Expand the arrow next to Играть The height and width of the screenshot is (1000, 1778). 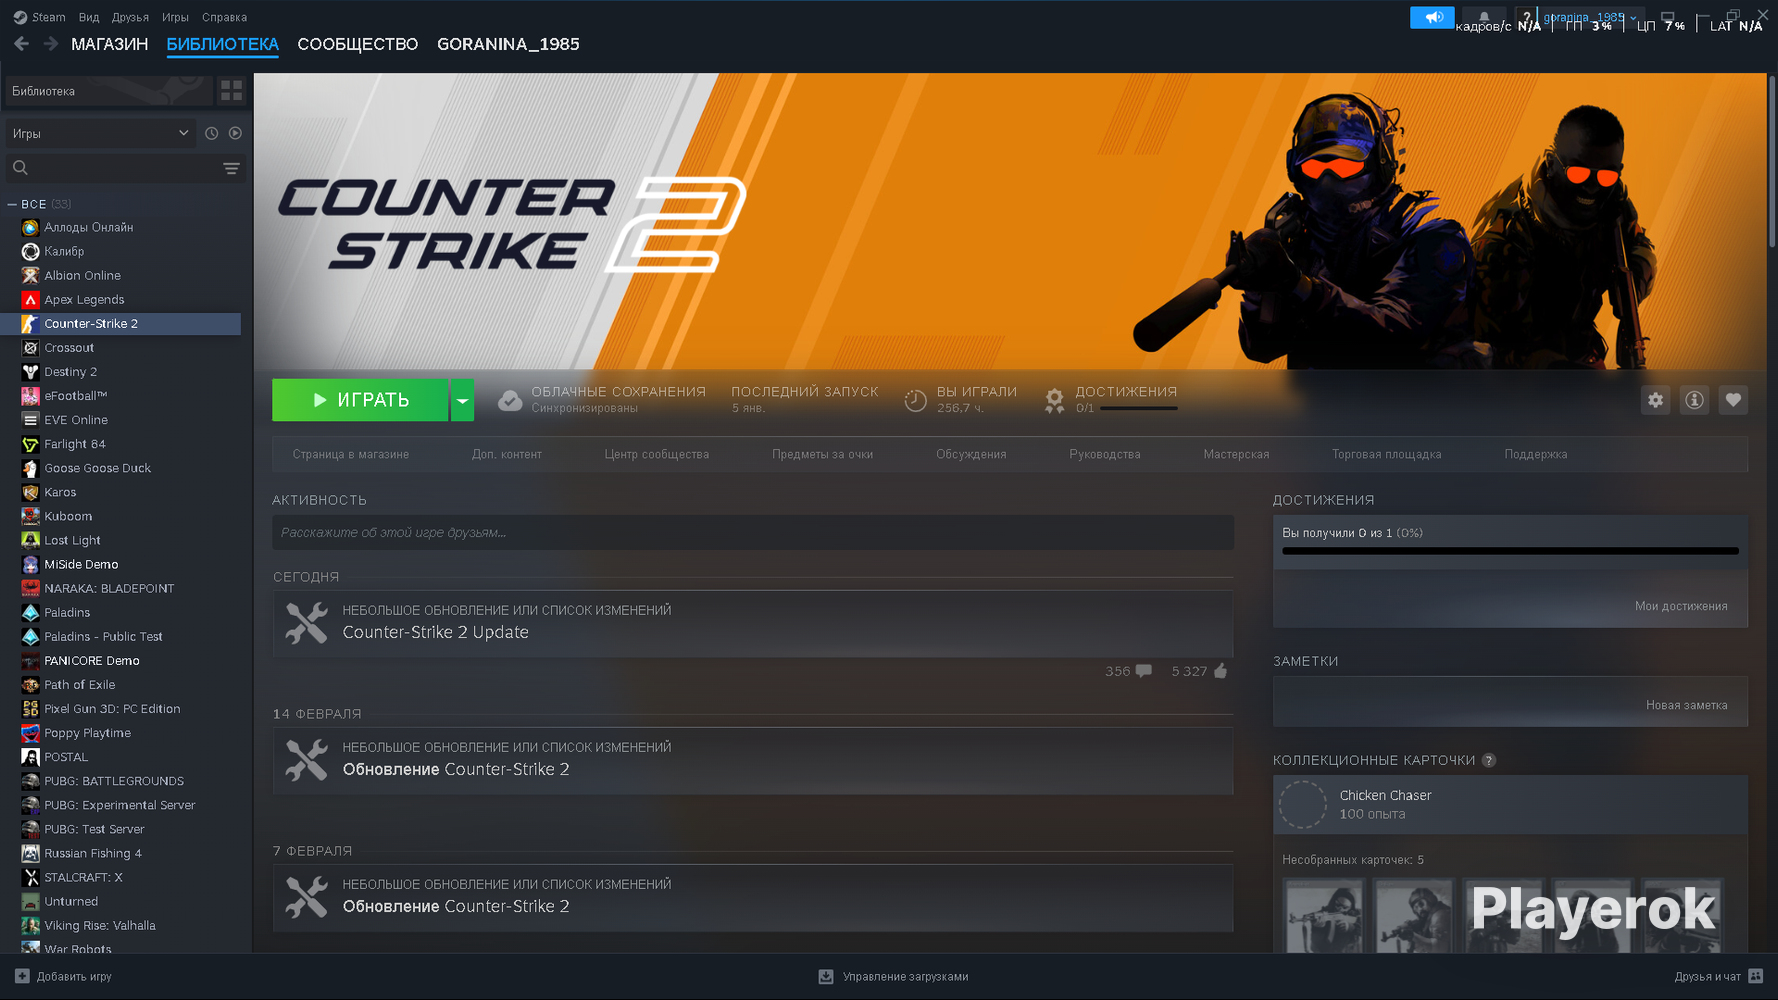pos(462,400)
